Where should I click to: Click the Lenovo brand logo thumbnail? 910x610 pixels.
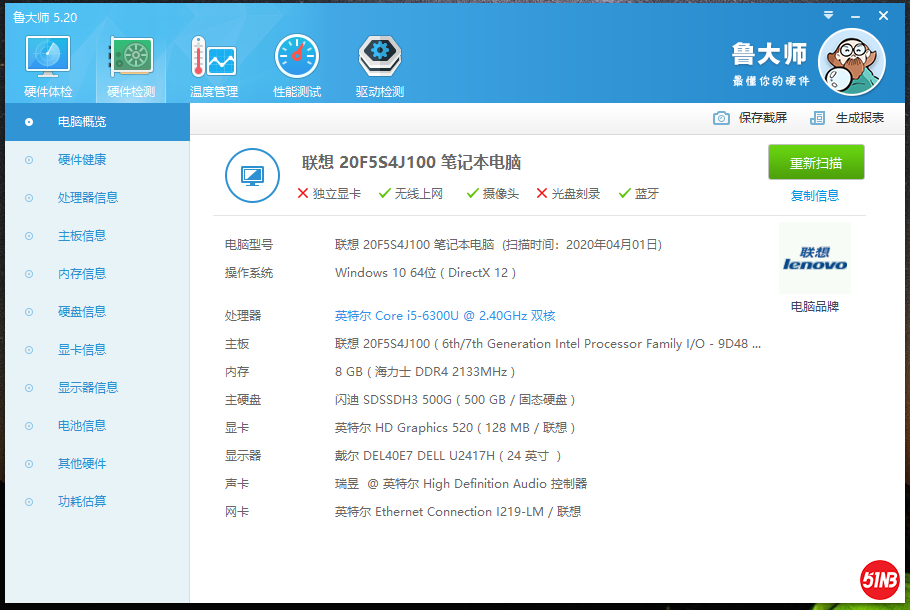[814, 258]
